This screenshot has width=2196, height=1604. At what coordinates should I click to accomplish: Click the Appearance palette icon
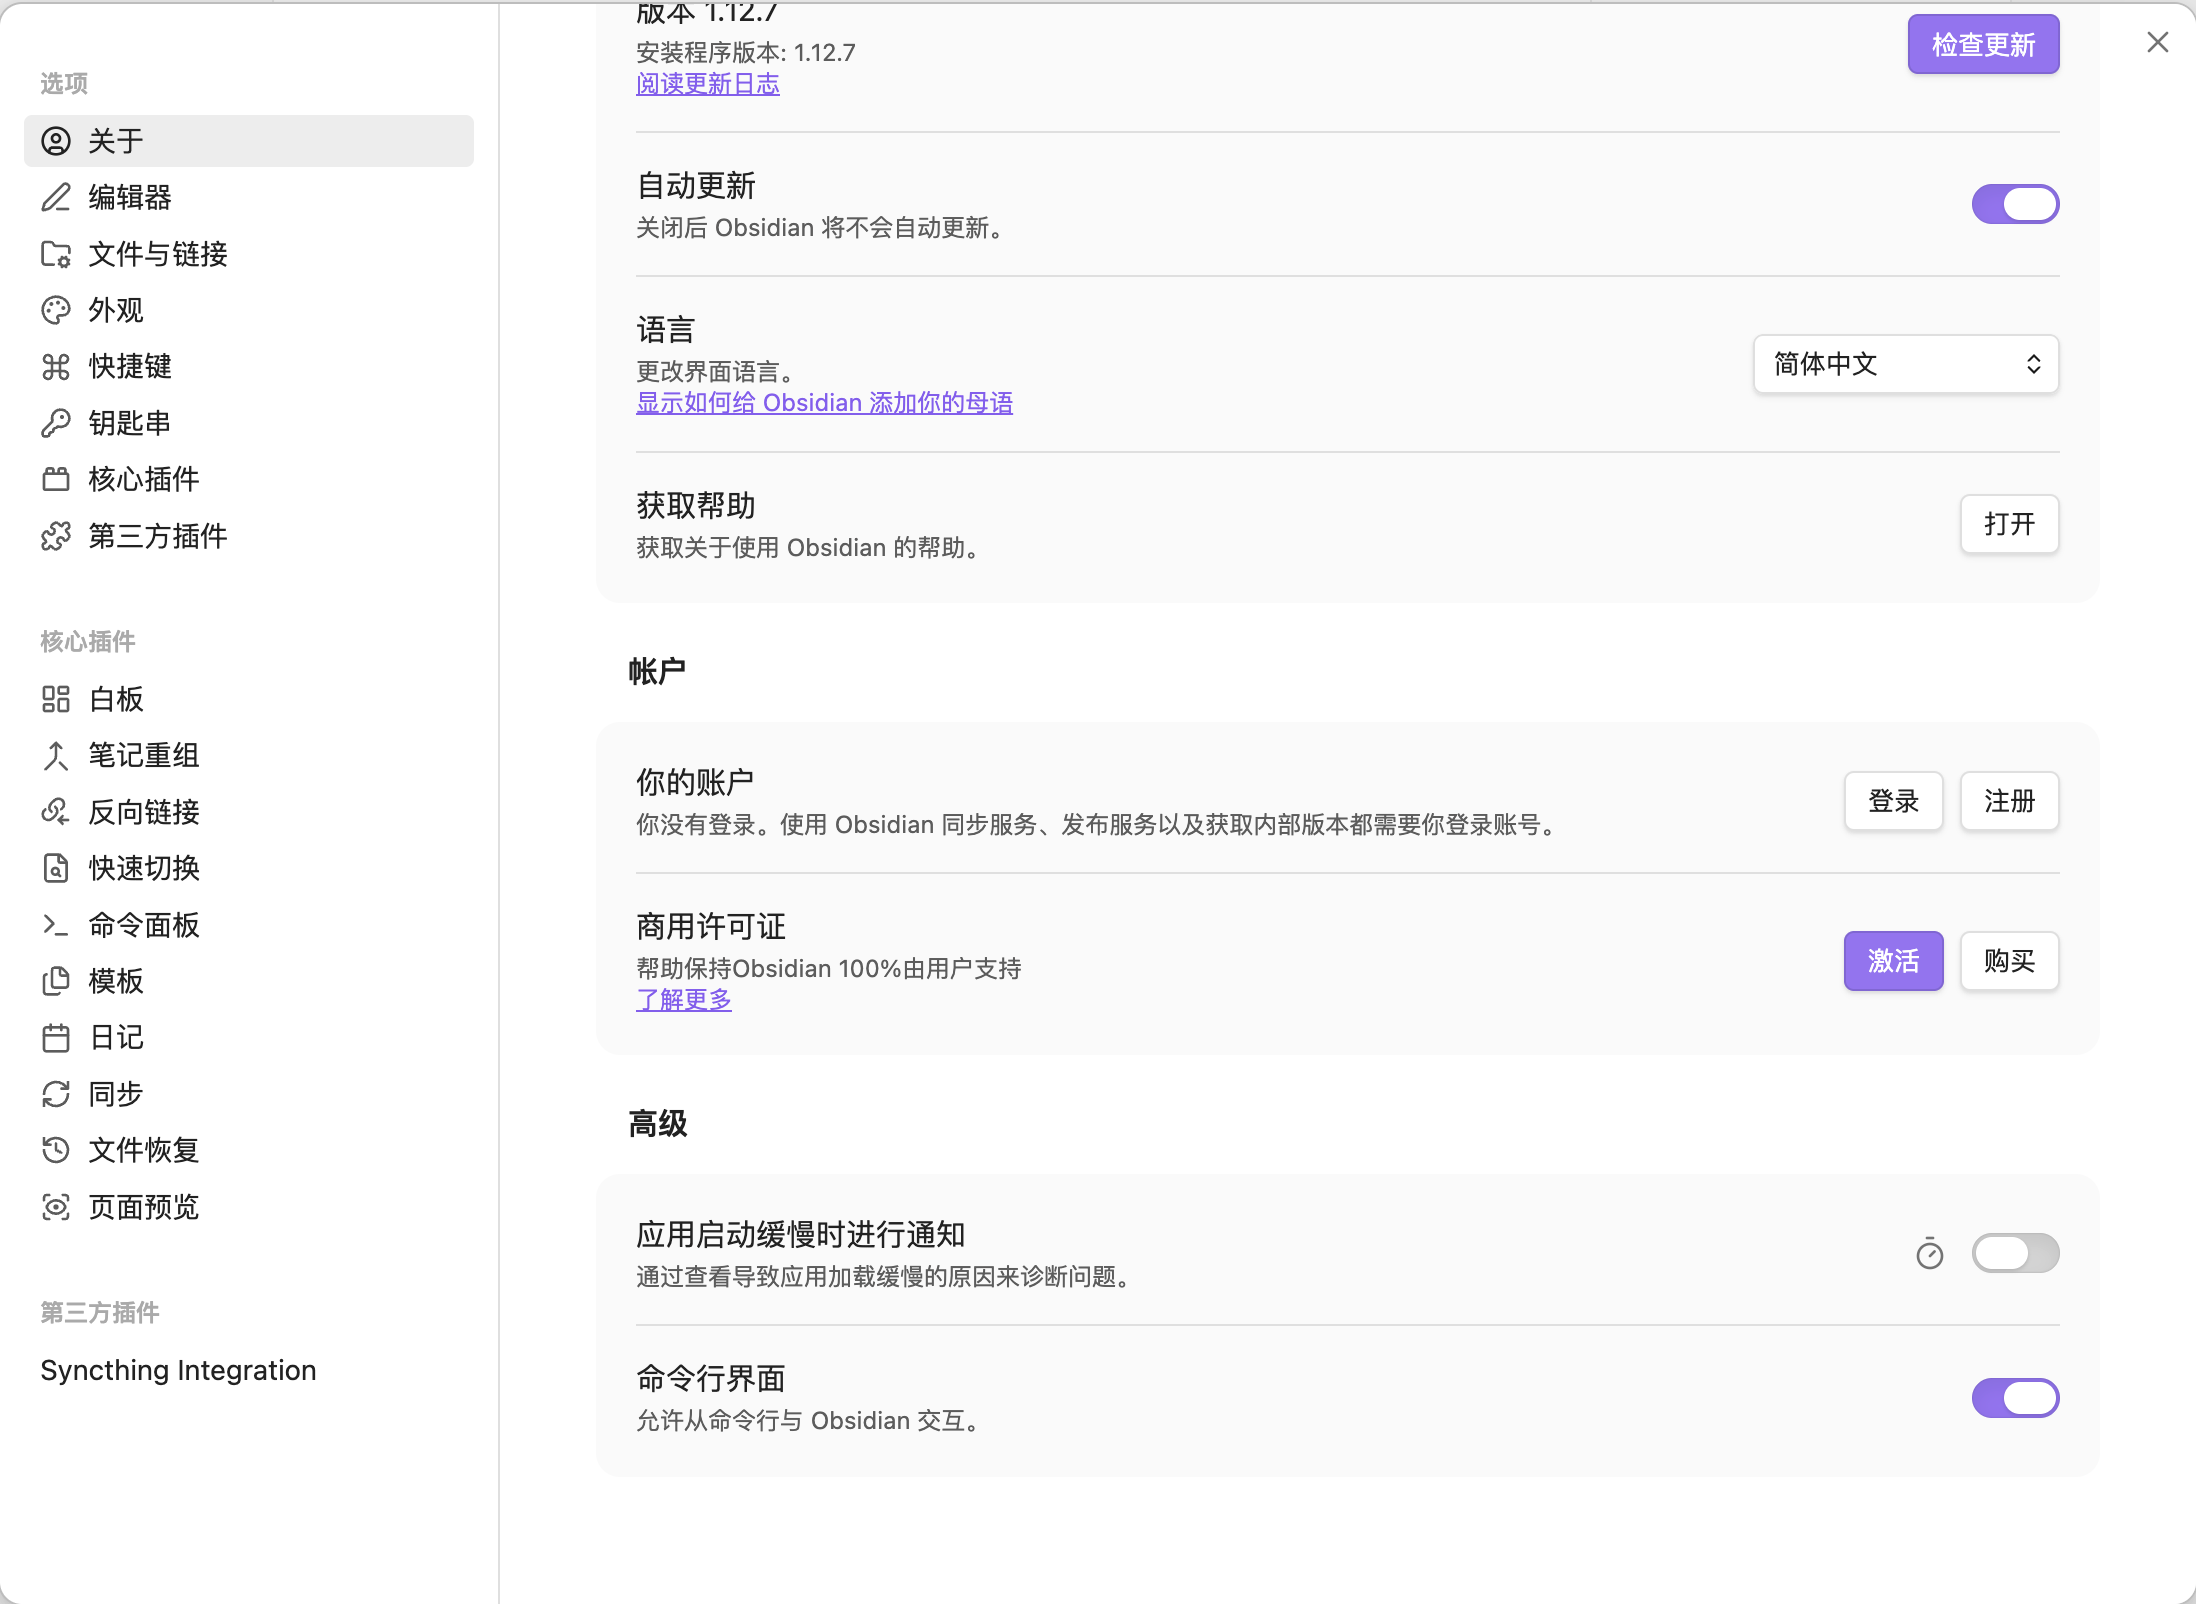[56, 310]
